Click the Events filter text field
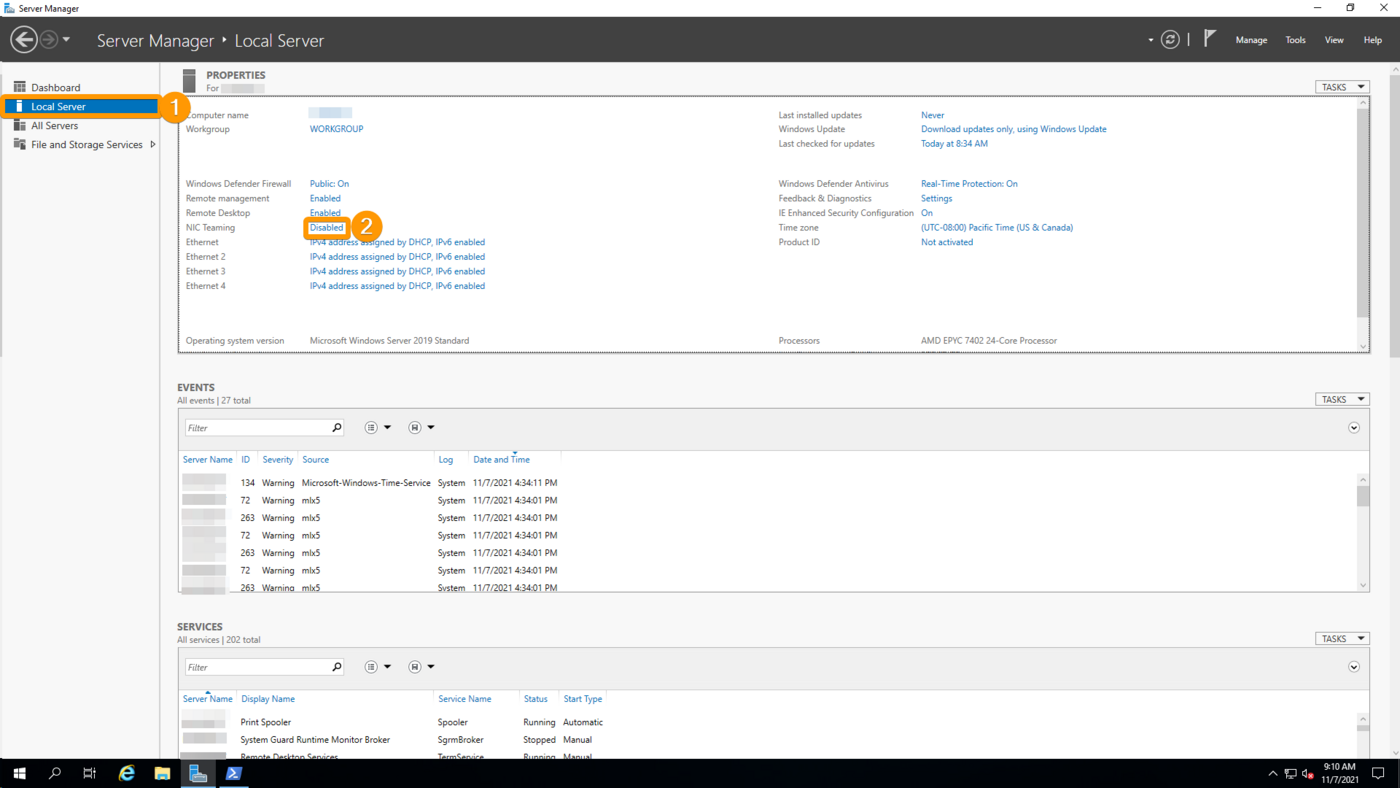 (258, 428)
